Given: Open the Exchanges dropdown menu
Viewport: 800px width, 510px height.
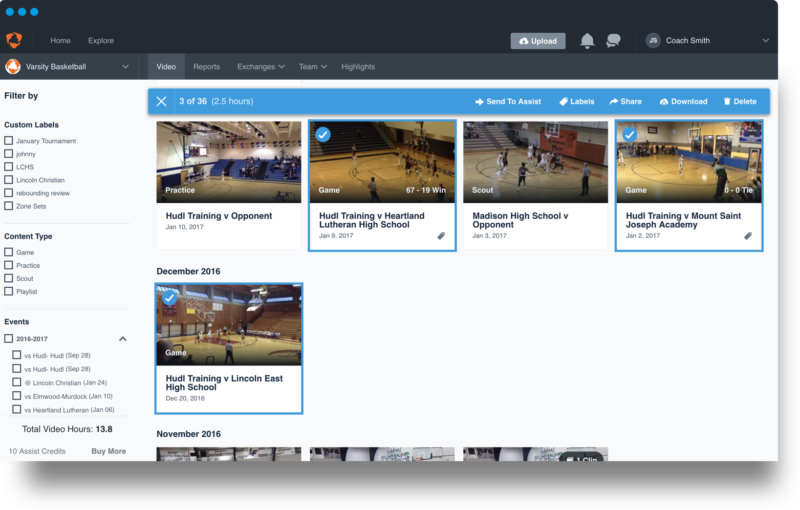Looking at the screenshot, I should pos(261,67).
